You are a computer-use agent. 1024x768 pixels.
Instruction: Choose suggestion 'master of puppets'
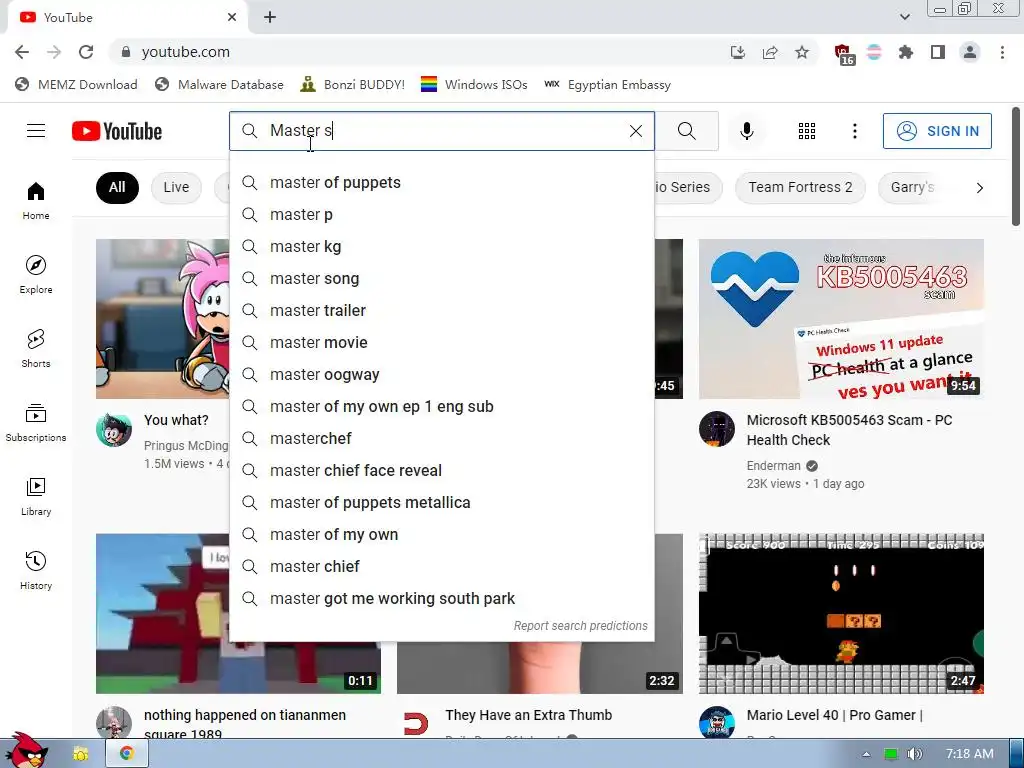point(442,183)
